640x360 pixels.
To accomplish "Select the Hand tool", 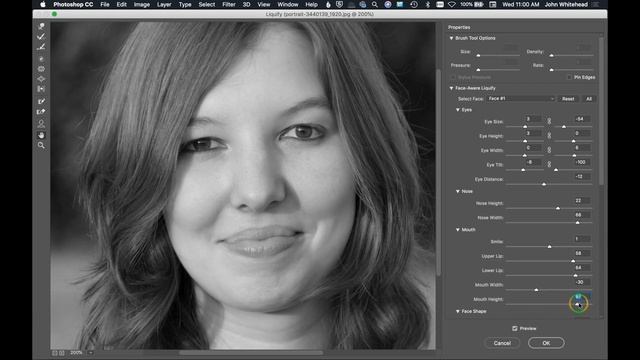I will pyautogui.click(x=41, y=135).
